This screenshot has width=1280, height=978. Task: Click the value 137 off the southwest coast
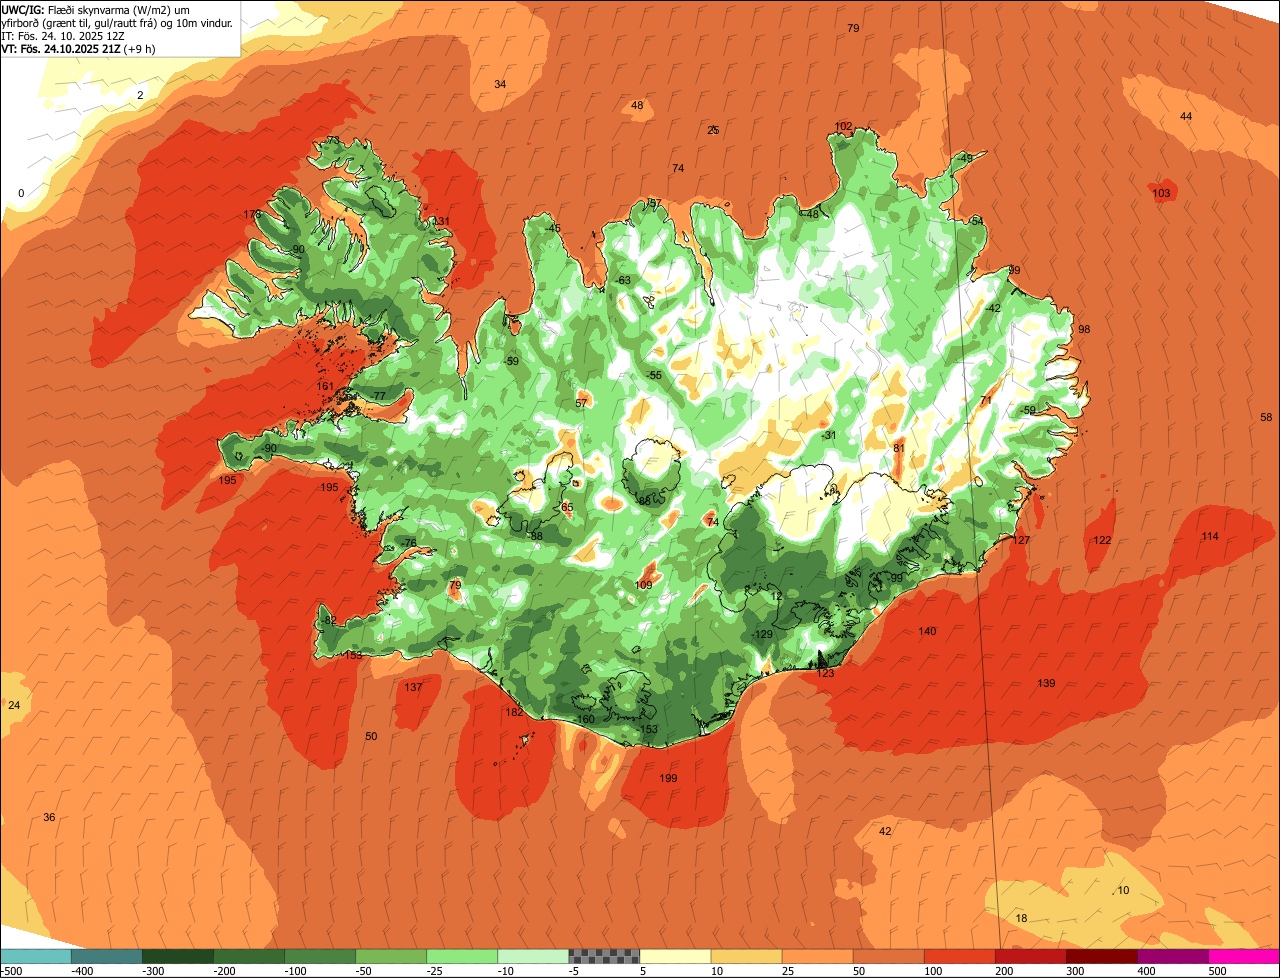tap(414, 687)
